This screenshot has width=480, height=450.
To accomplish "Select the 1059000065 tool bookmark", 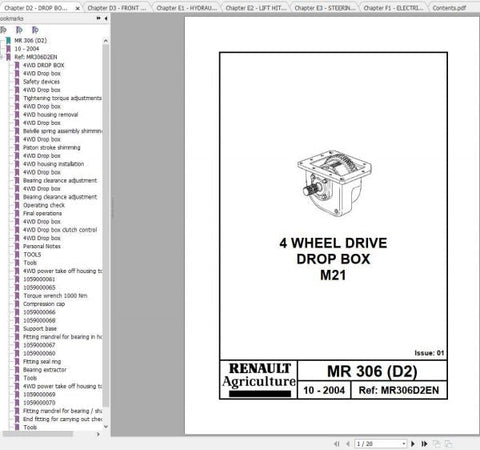I will (x=39, y=287).
